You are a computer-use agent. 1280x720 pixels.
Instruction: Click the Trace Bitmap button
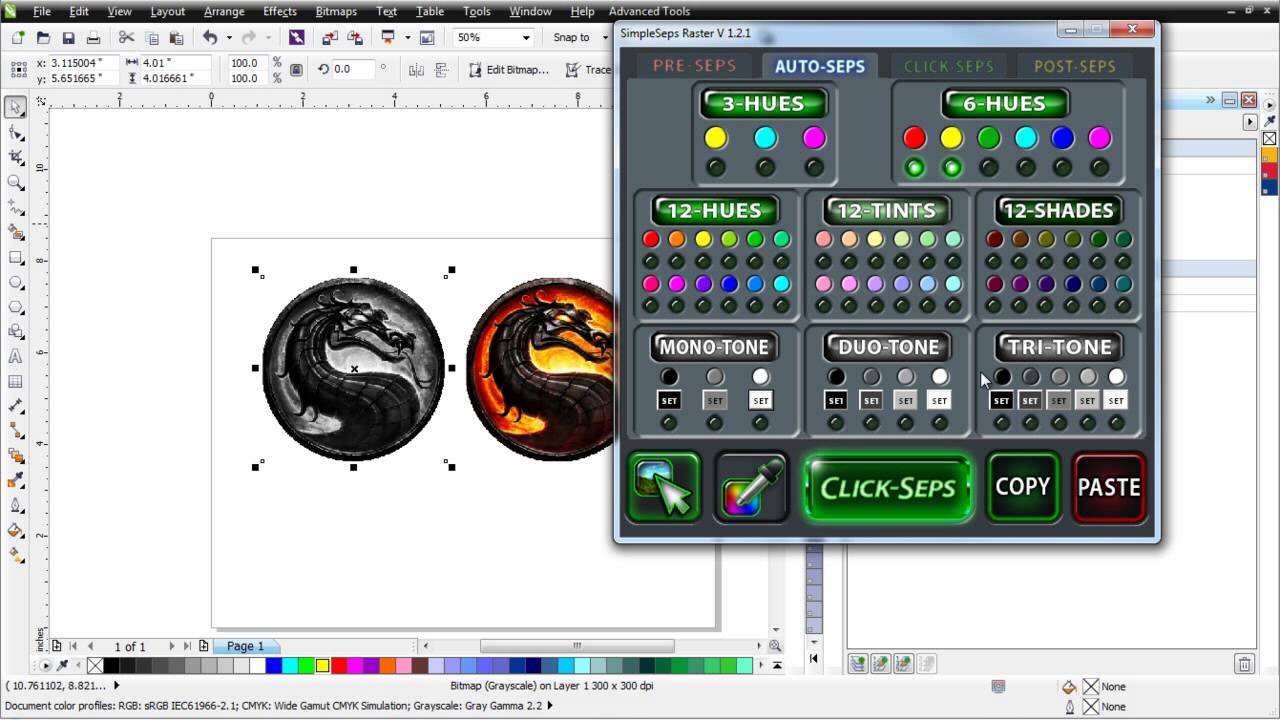tap(588, 69)
